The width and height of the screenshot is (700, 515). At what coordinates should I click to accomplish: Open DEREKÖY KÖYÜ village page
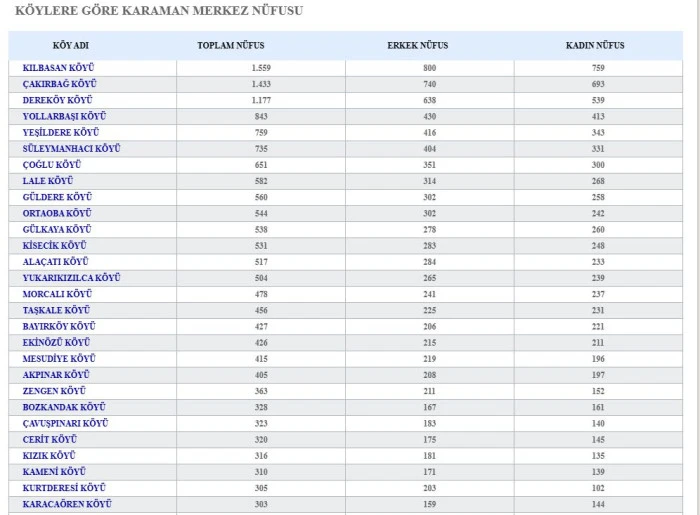pyautogui.click(x=57, y=100)
